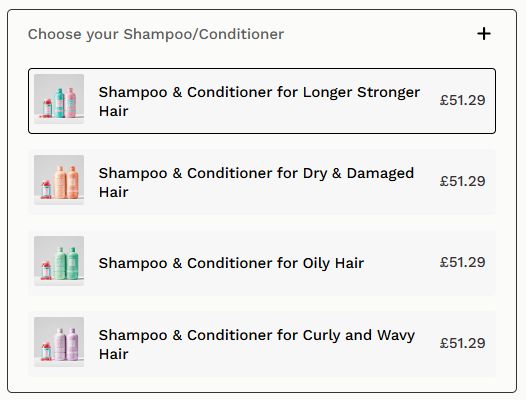Click the pink bottle in the Longer Stronger image

[x=70, y=103]
